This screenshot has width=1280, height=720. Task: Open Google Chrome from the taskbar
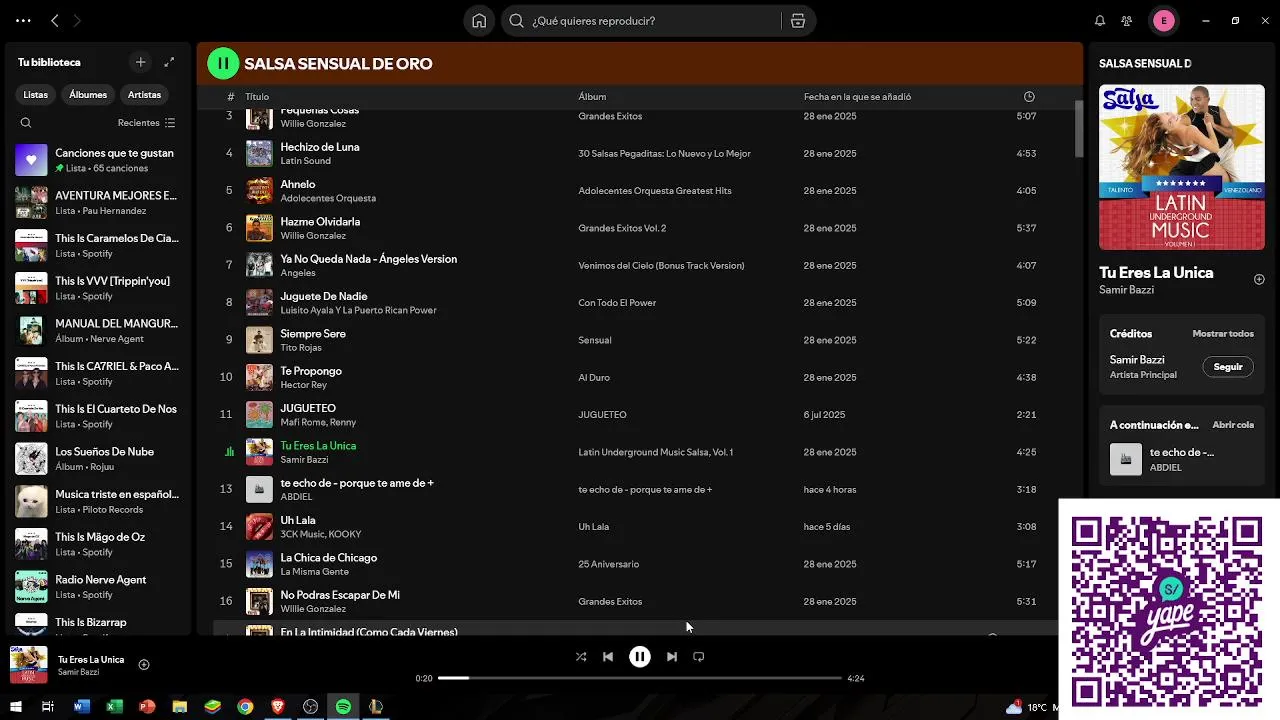click(245, 707)
